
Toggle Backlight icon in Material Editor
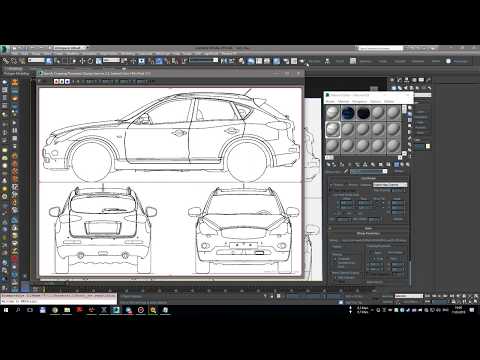410,114
